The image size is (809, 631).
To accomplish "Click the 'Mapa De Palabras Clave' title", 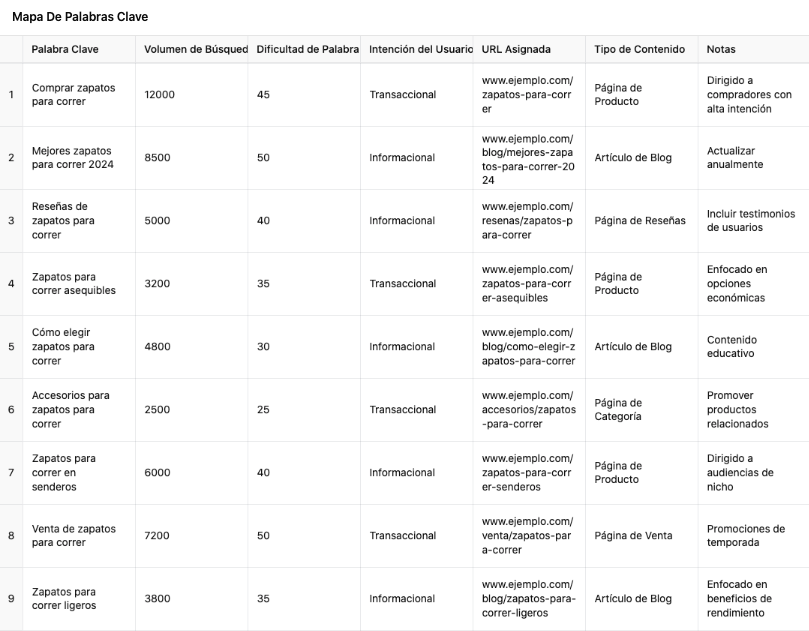I will point(80,17).
